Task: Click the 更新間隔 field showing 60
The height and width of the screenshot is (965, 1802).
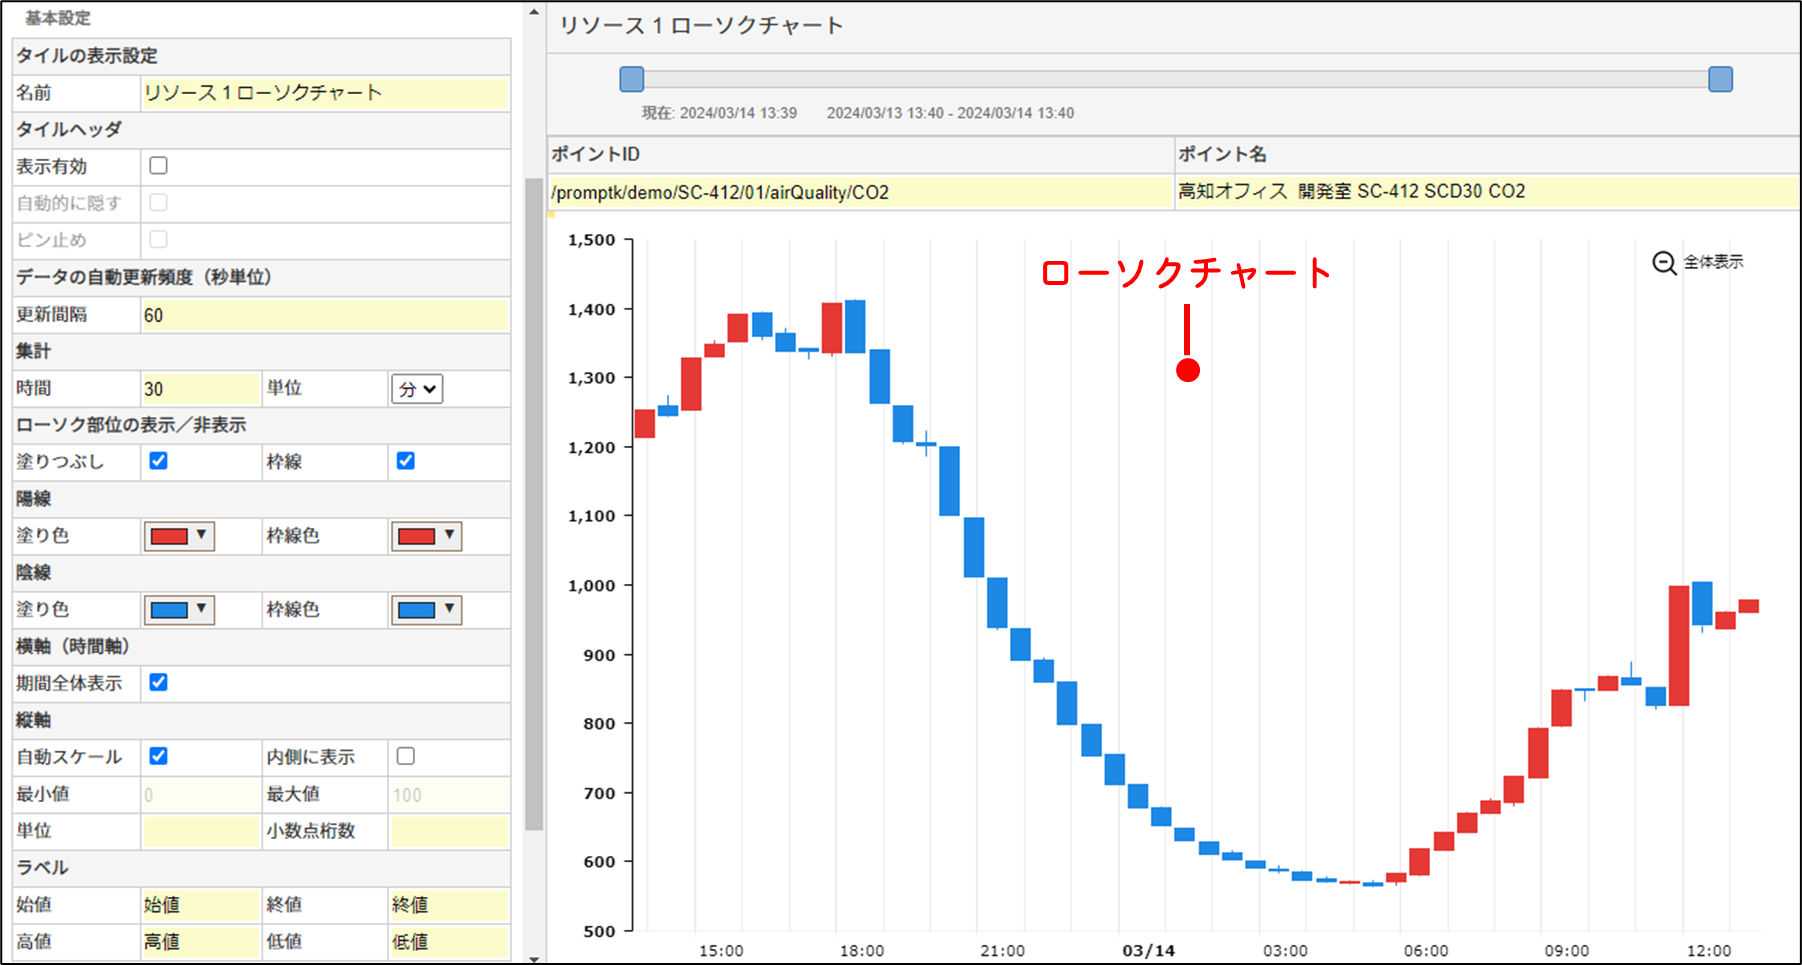Action: pos(325,315)
